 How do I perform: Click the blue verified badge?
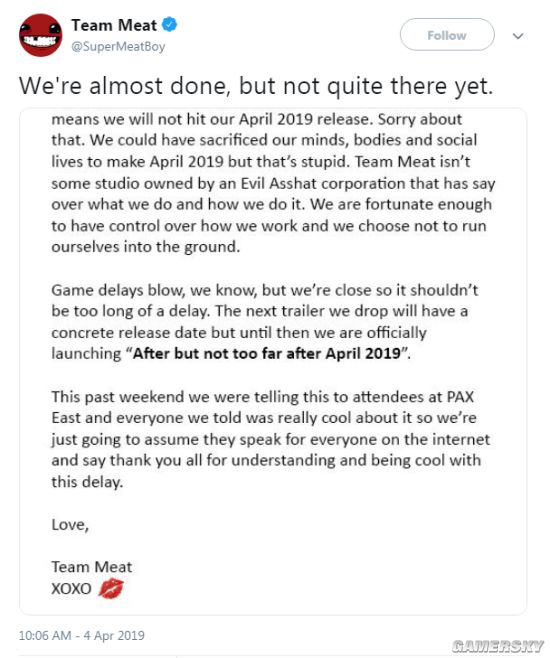point(169,25)
